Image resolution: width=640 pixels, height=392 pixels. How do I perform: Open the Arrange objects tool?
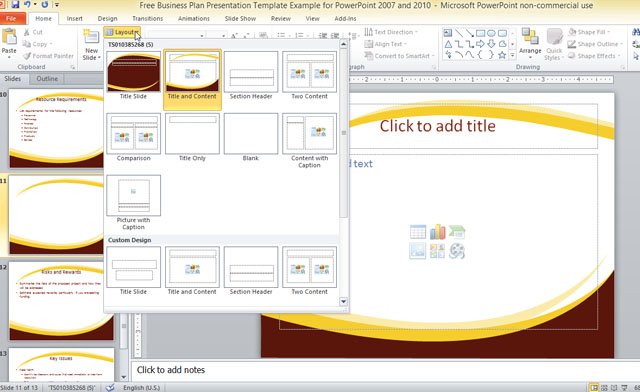530,41
